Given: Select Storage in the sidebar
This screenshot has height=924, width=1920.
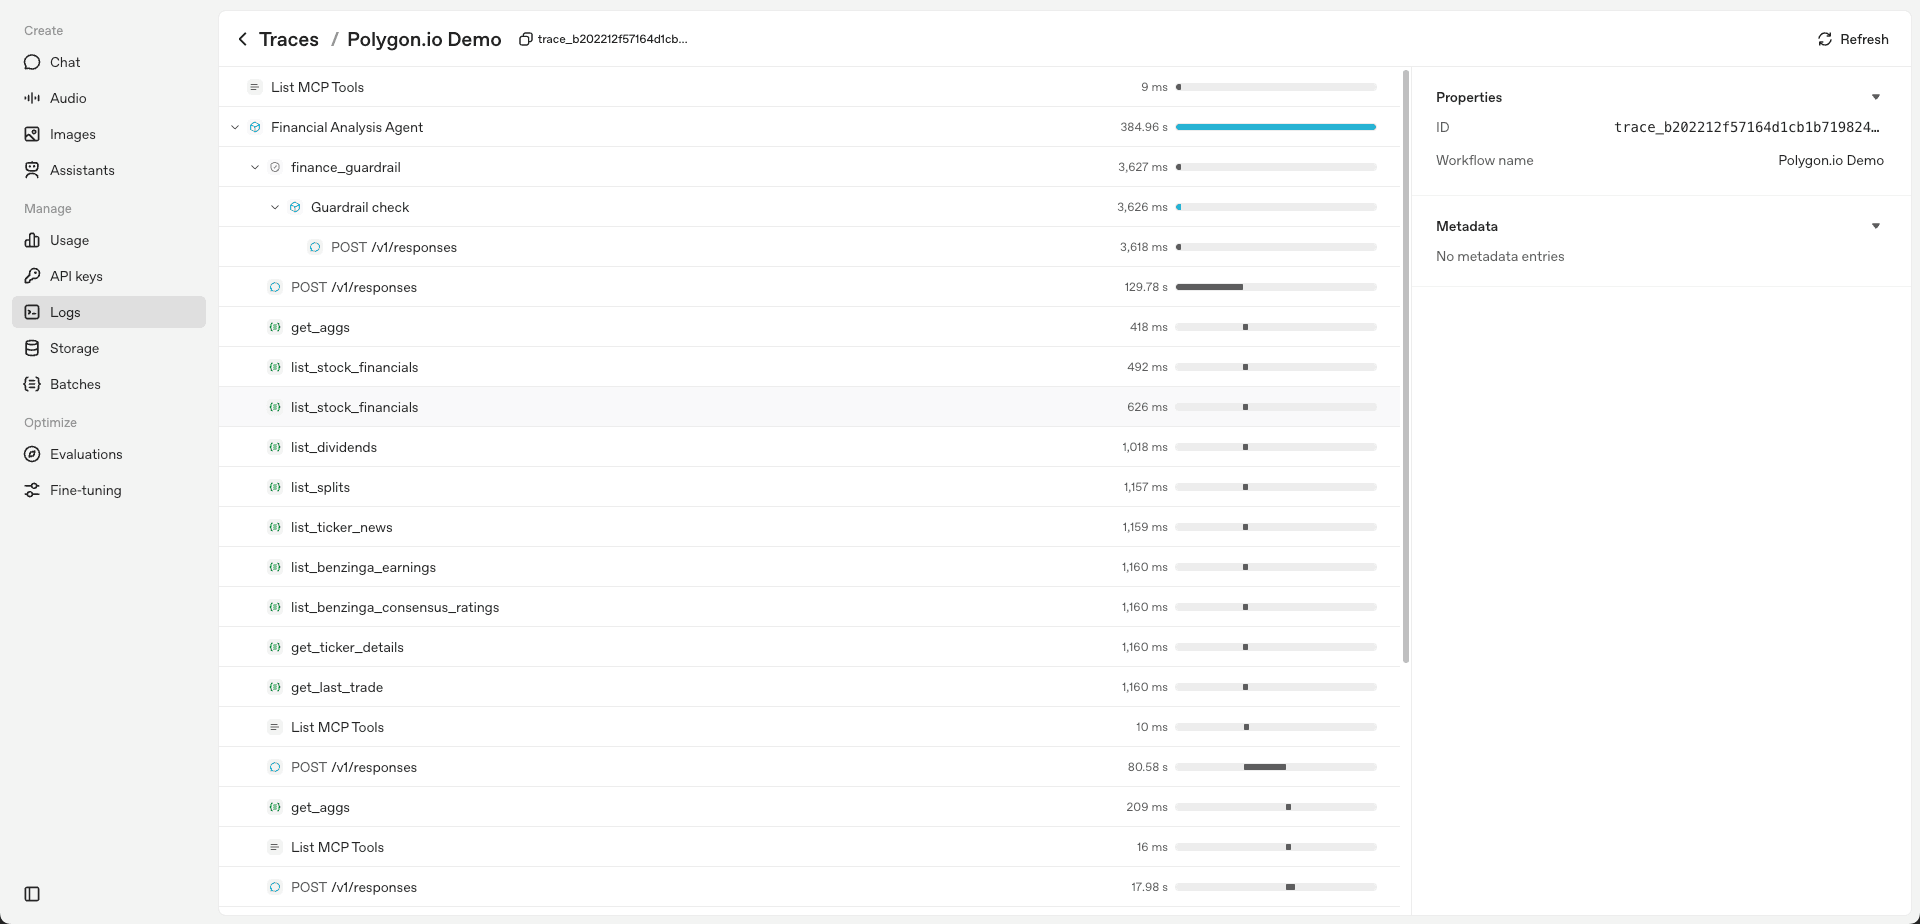Looking at the screenshot, I should click(74, 348).
